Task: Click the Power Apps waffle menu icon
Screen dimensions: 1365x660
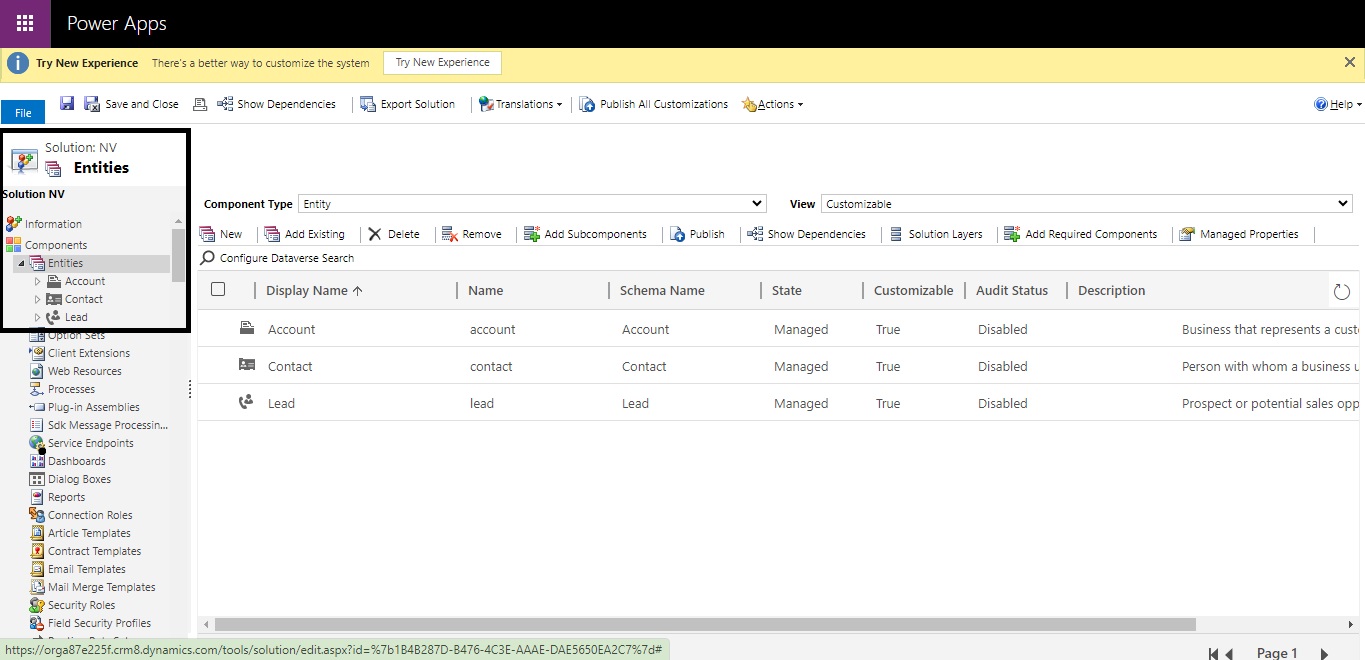Action: click(x=22, y=22)
